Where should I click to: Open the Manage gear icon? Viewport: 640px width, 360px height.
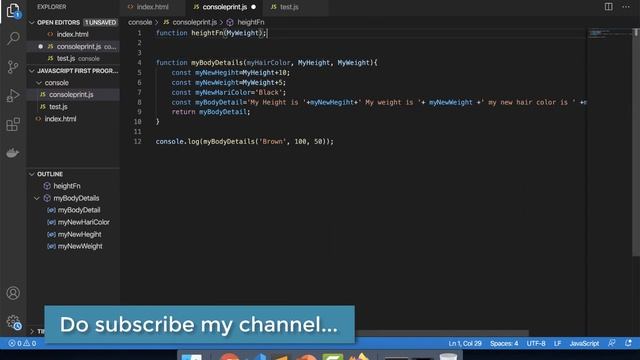coord(13,322)
